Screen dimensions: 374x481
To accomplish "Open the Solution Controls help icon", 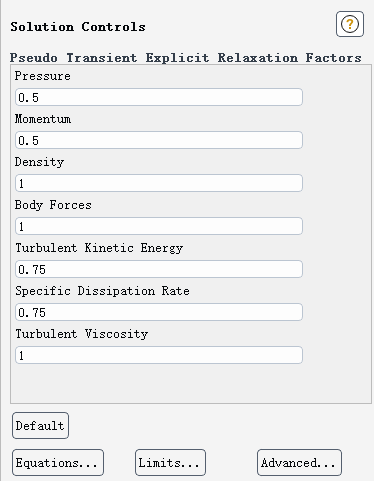I will 350,24.
